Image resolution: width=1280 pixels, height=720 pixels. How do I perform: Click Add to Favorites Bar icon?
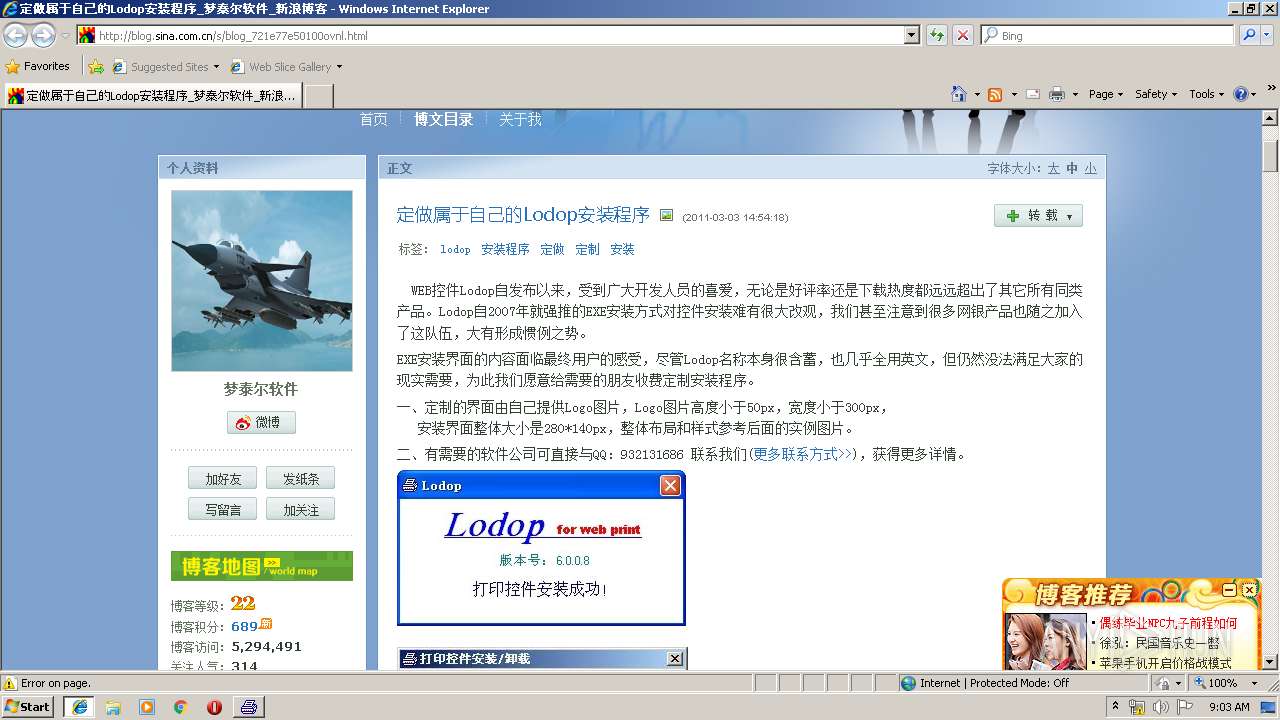(96, 67)
